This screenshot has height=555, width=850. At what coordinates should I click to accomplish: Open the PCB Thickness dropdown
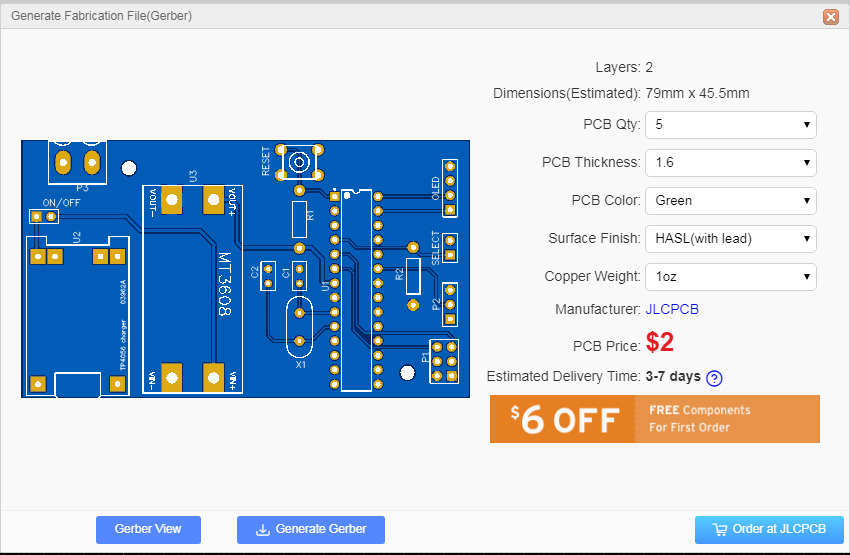click(x=731, y=163)
